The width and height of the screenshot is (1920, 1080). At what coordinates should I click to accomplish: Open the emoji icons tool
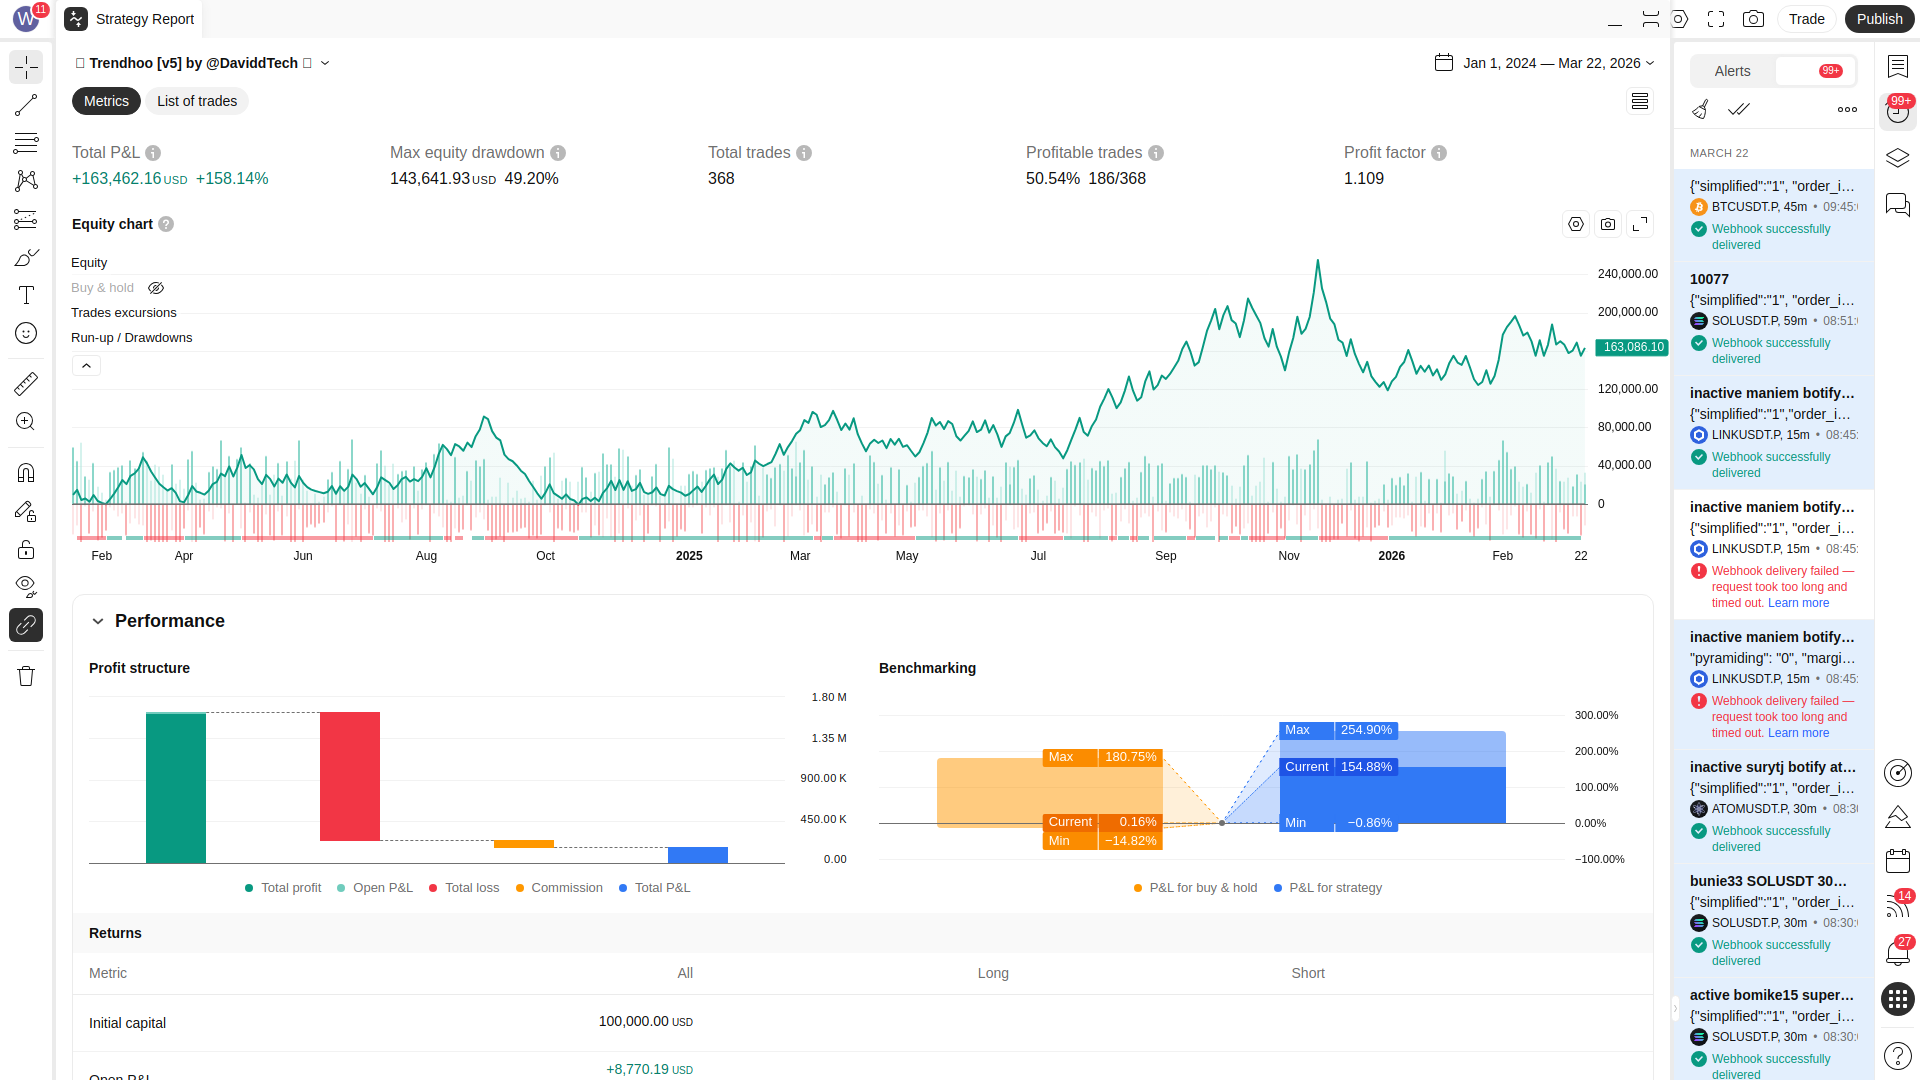click(26, 333)
